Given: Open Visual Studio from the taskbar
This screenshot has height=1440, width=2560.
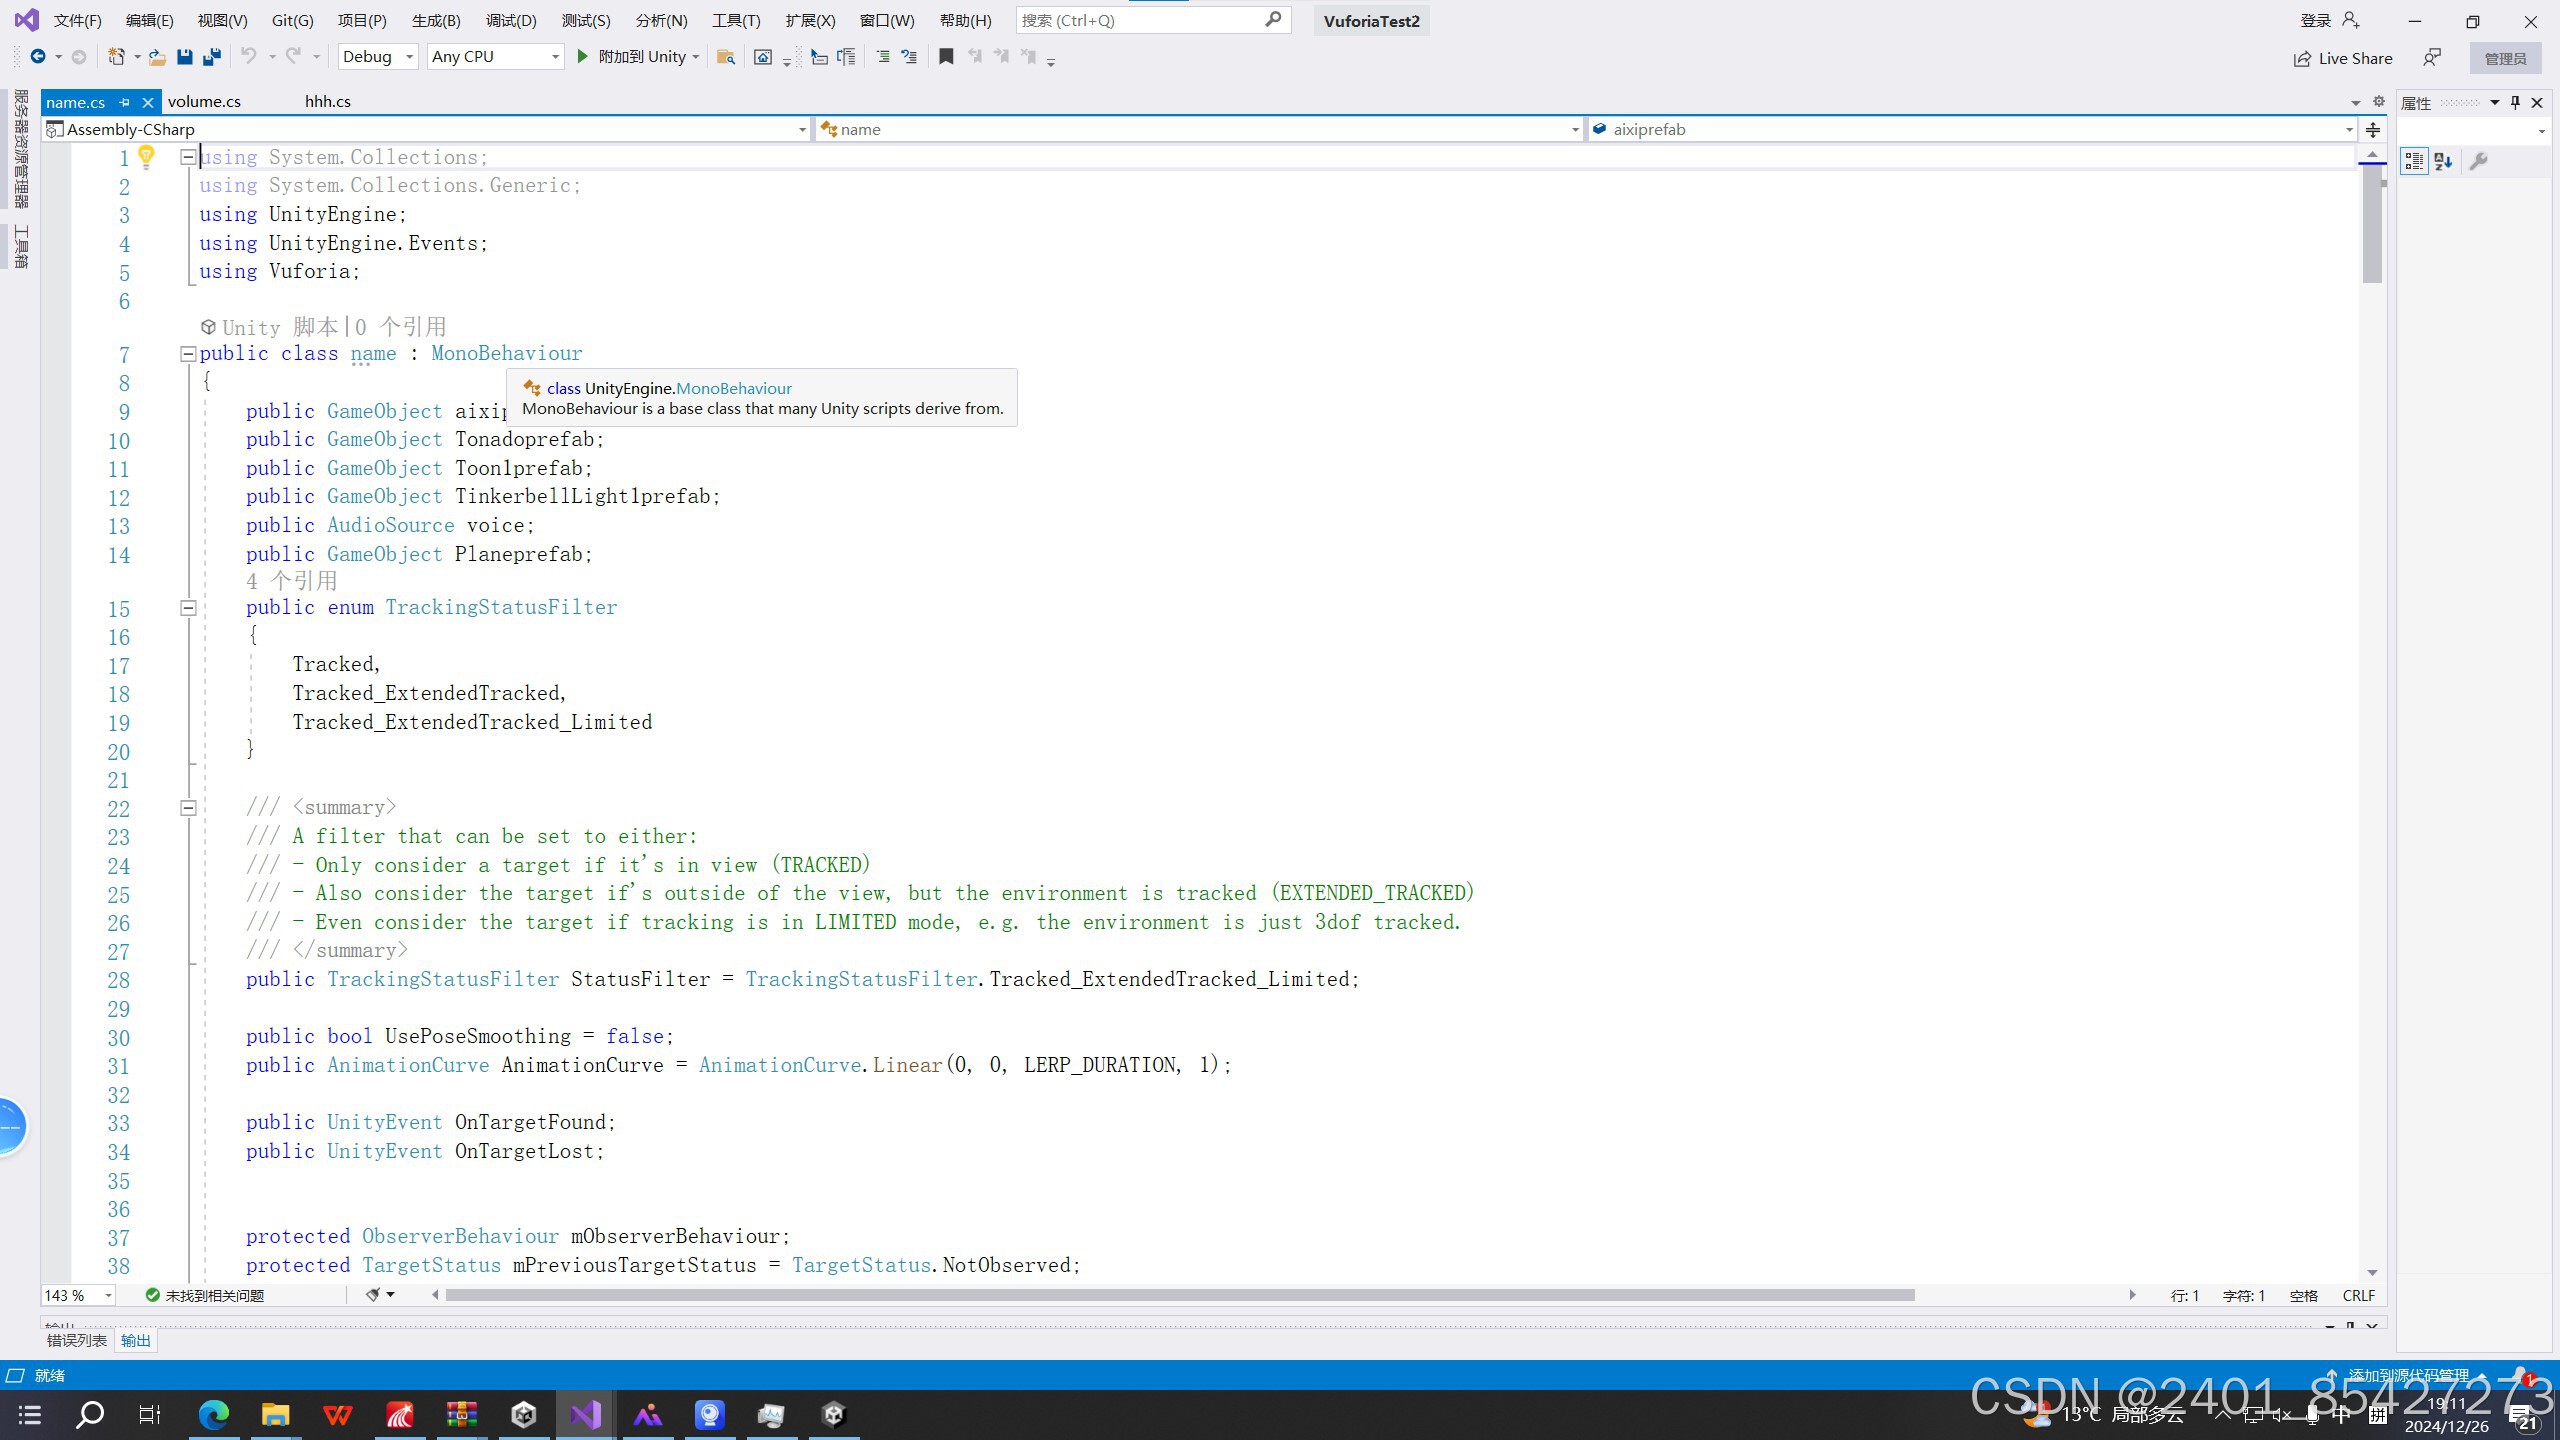Looking at the screenshot, I should tap(585, 1414).
